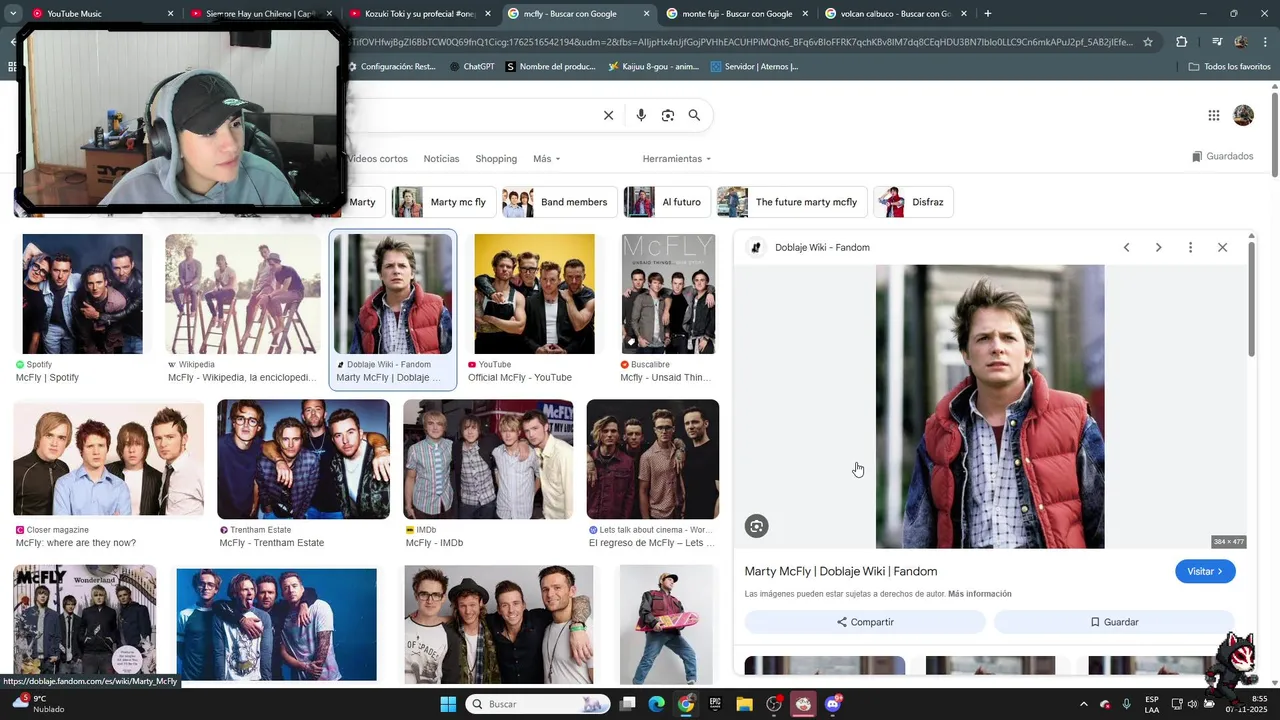Close the image preview panel
Screen dimensions: 1280x720
[x=1222, y=247]
